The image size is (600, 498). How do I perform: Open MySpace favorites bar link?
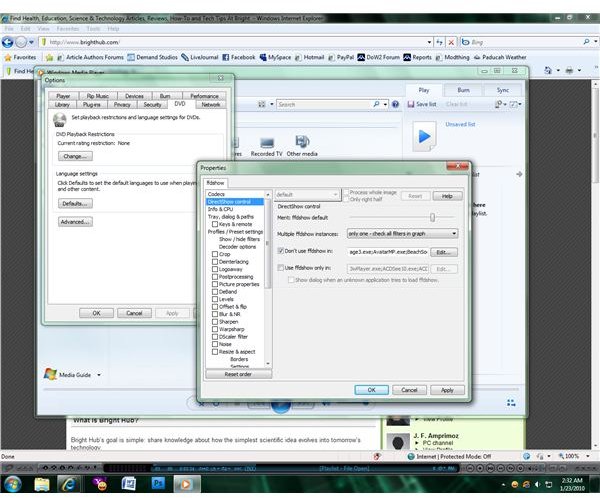(275, 57)
